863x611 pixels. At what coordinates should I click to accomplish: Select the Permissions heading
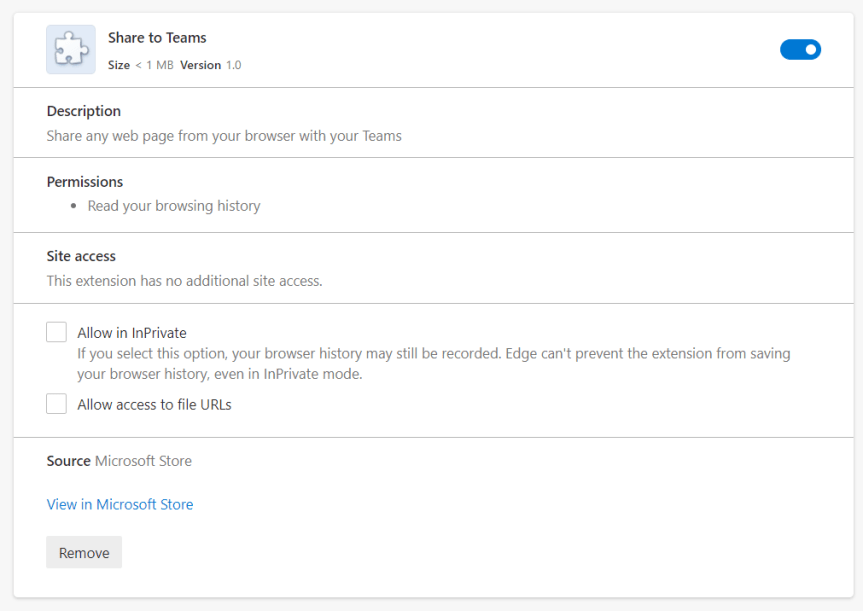tap(85, 182)
